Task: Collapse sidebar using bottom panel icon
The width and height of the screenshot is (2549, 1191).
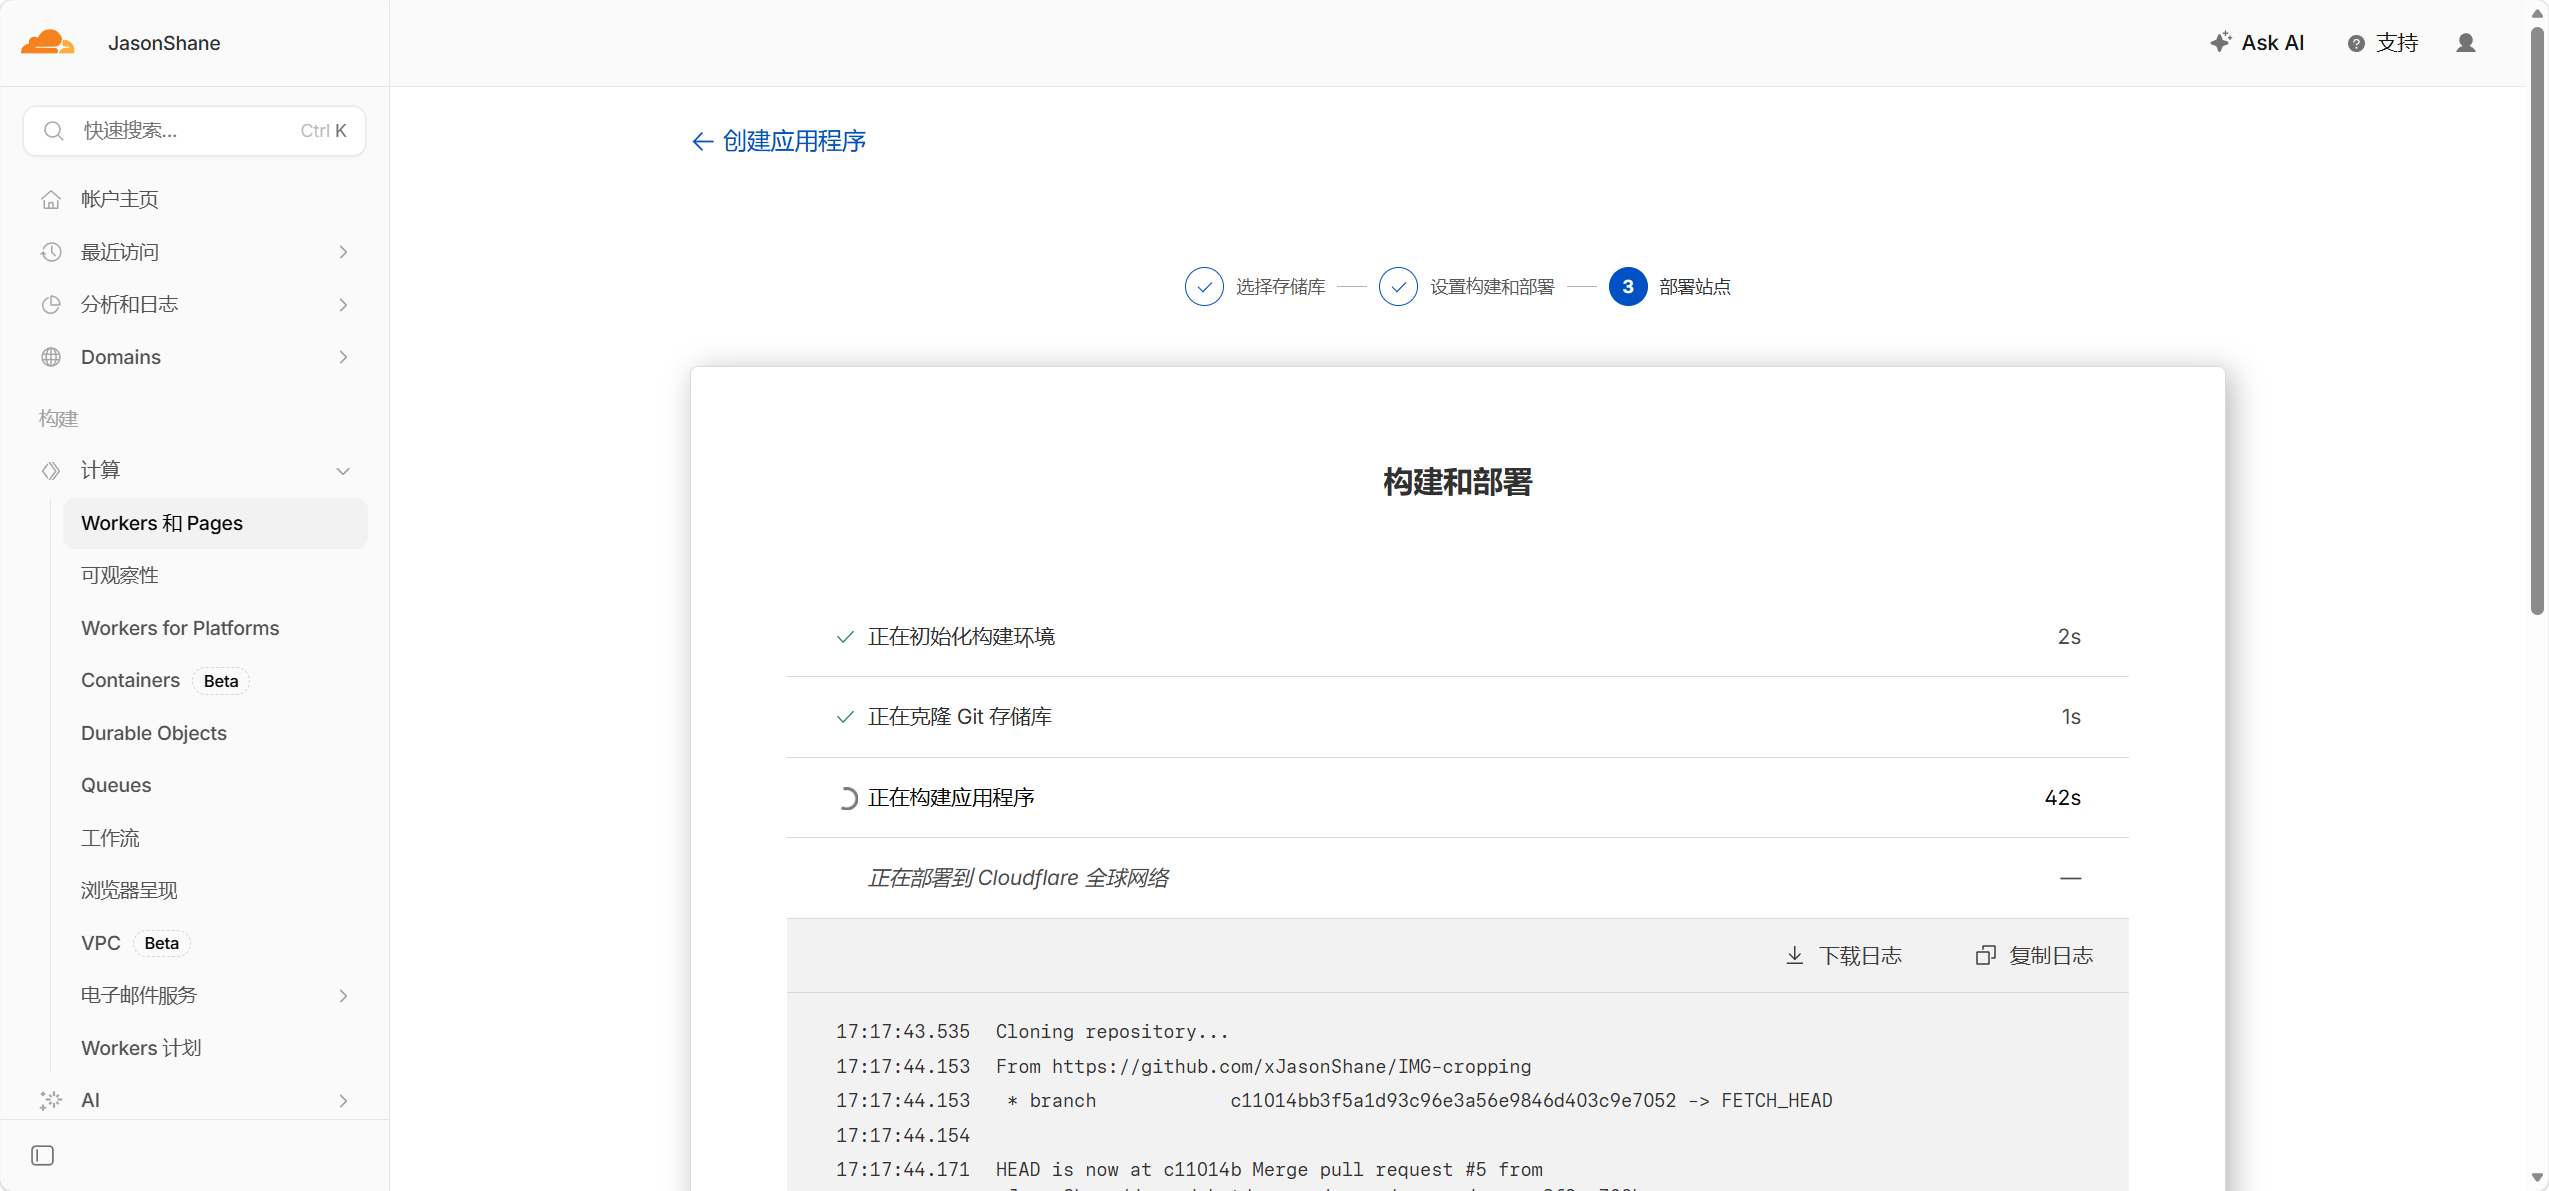Action: [x=42, y=1155]
